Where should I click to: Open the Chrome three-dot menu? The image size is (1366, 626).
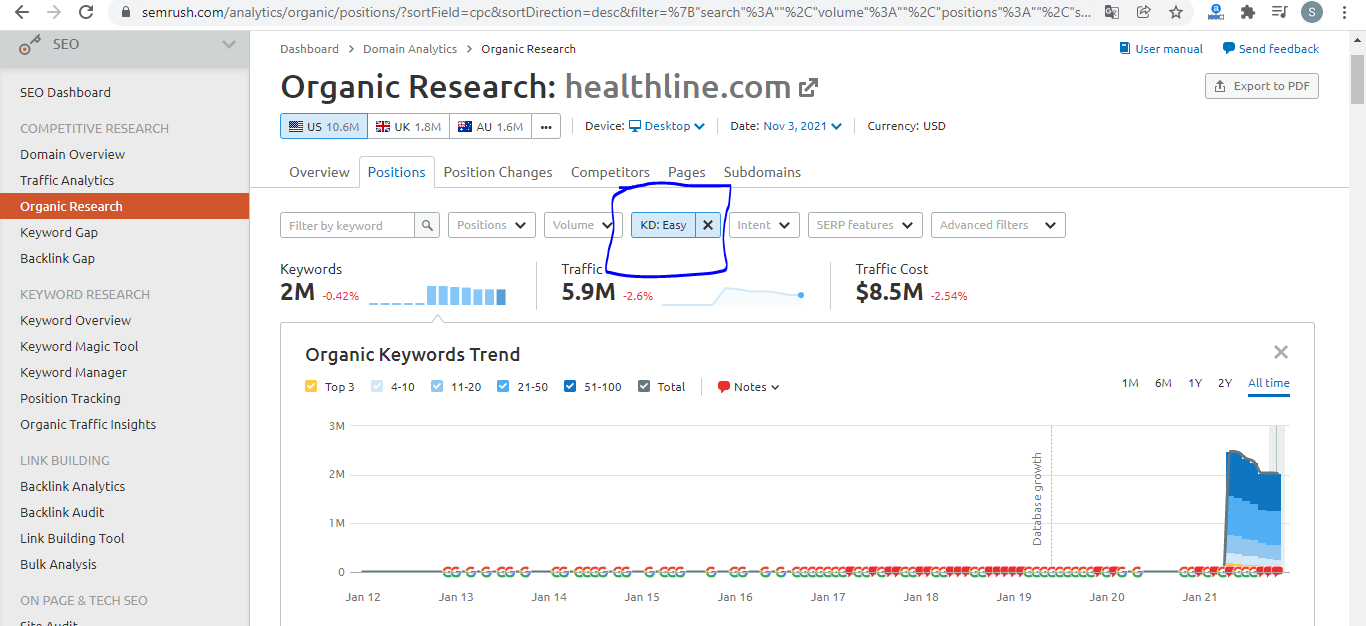click(1343, 12)
